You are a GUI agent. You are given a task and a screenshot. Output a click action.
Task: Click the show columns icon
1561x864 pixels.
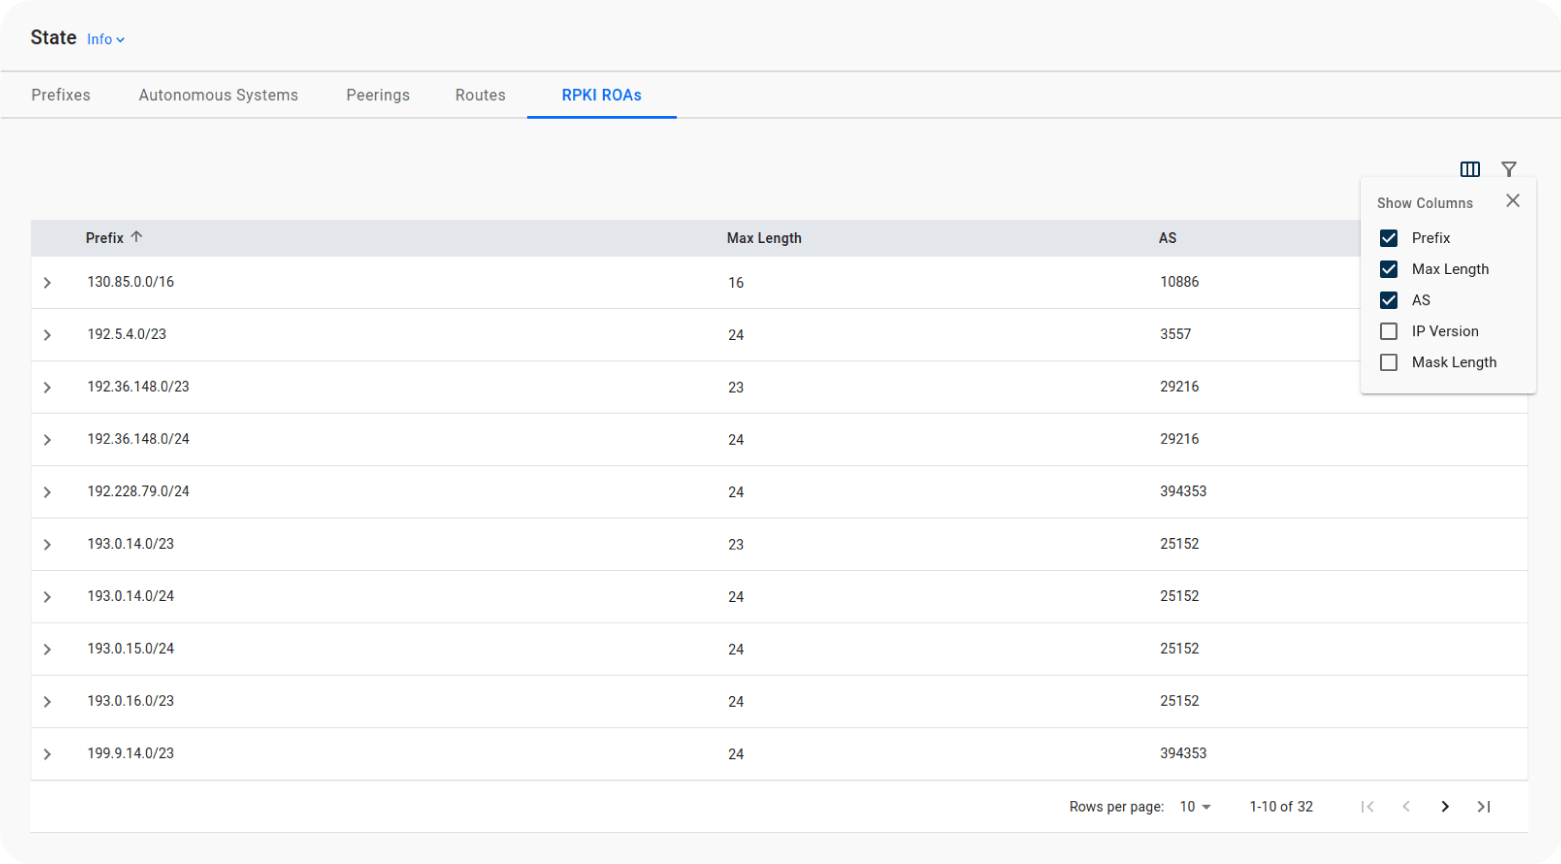click(x=1469, y=169)
